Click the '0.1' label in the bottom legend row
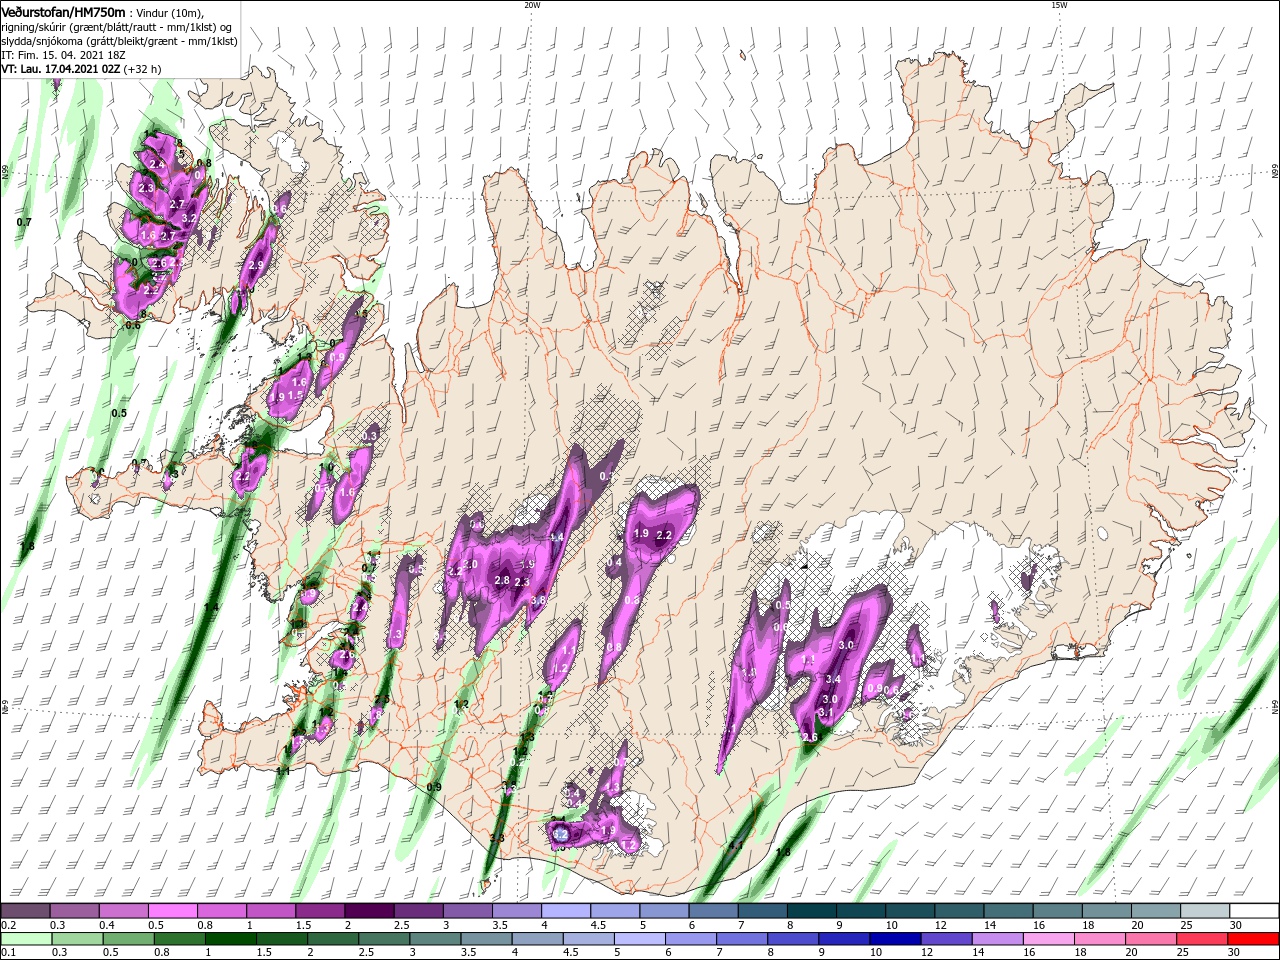Image resolution: width=1280 pixels, height=960 pixels. point(8,952)
